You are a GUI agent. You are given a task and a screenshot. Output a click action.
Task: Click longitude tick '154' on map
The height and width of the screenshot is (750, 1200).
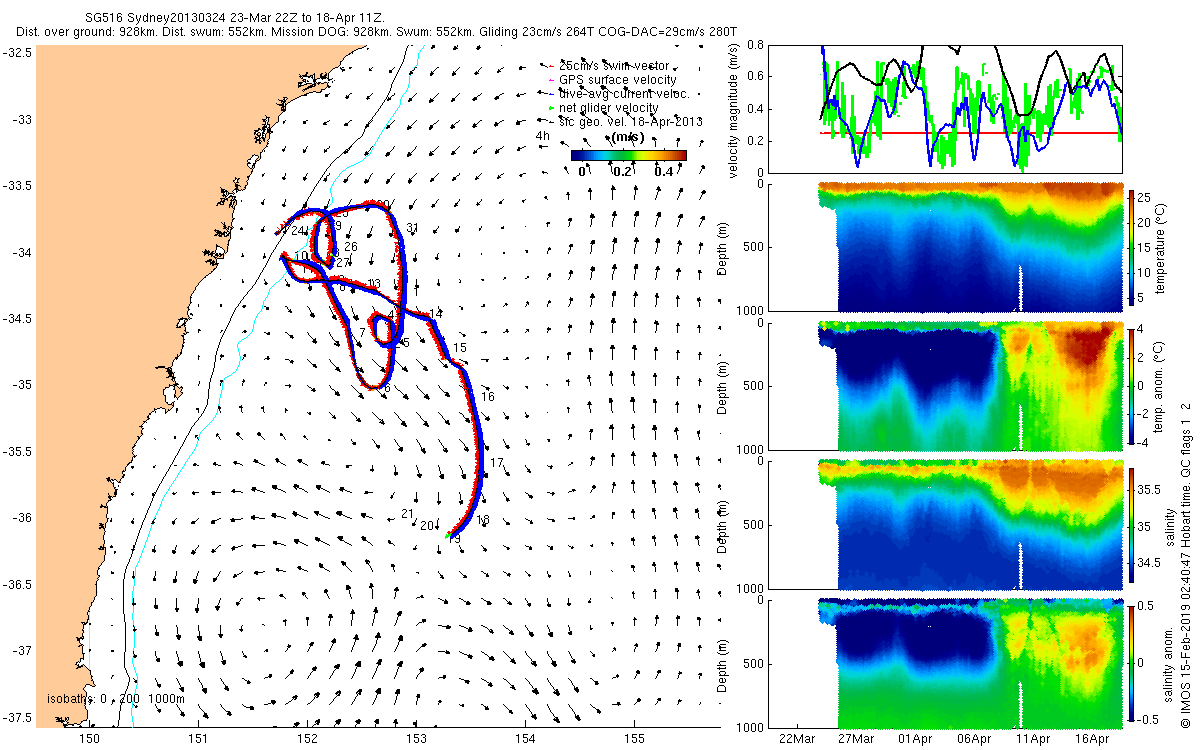[526, 739]
